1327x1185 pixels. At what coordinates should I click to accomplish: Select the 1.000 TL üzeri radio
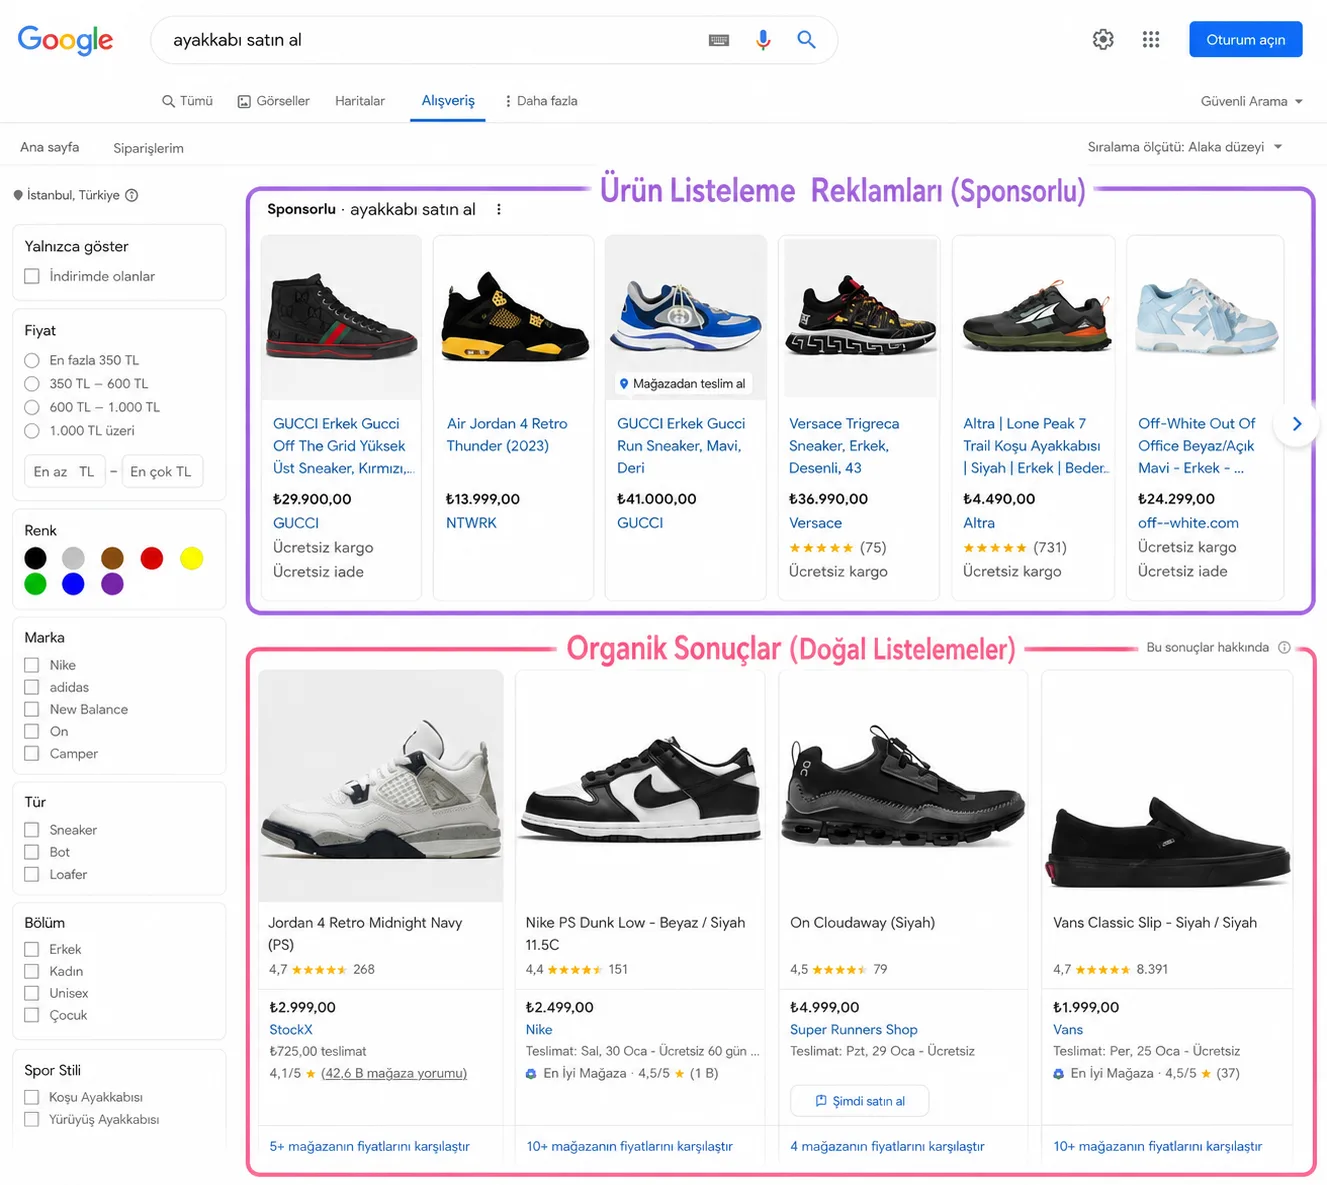(x=32, y=431)
